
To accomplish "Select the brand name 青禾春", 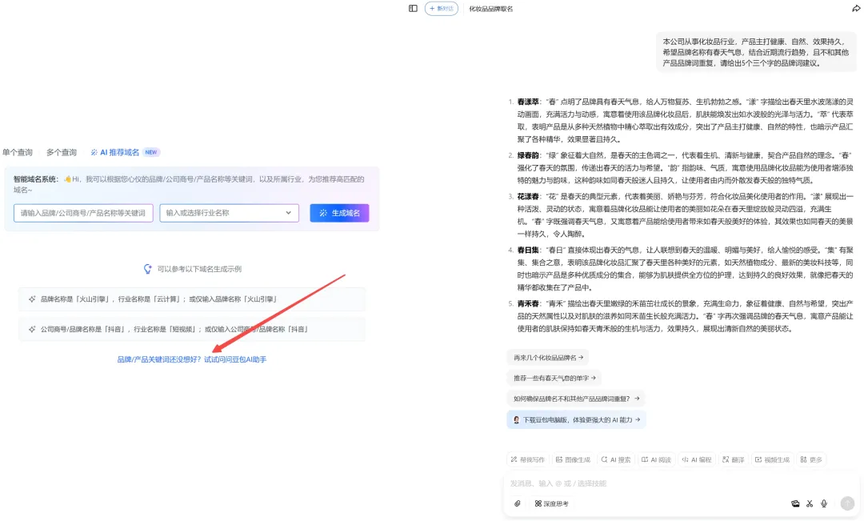I will point(528,303).
